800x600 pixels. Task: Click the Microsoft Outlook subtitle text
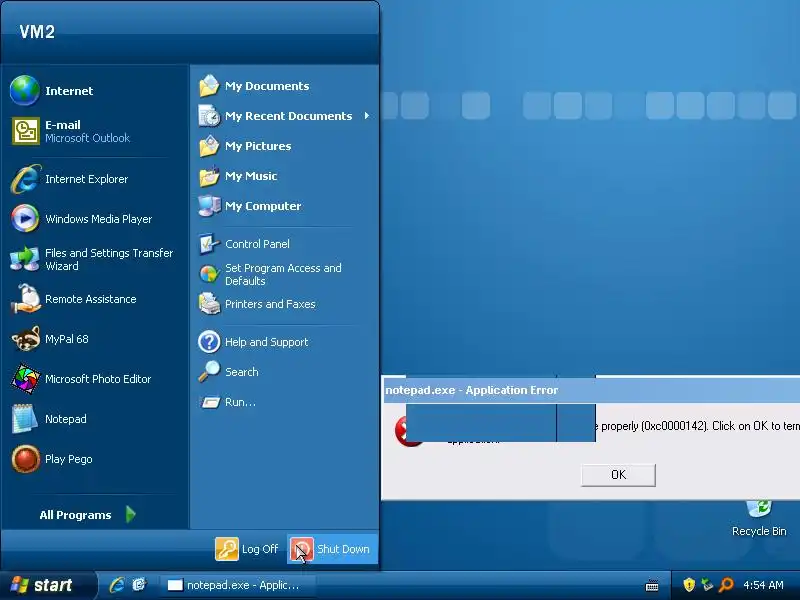[87, 138]
